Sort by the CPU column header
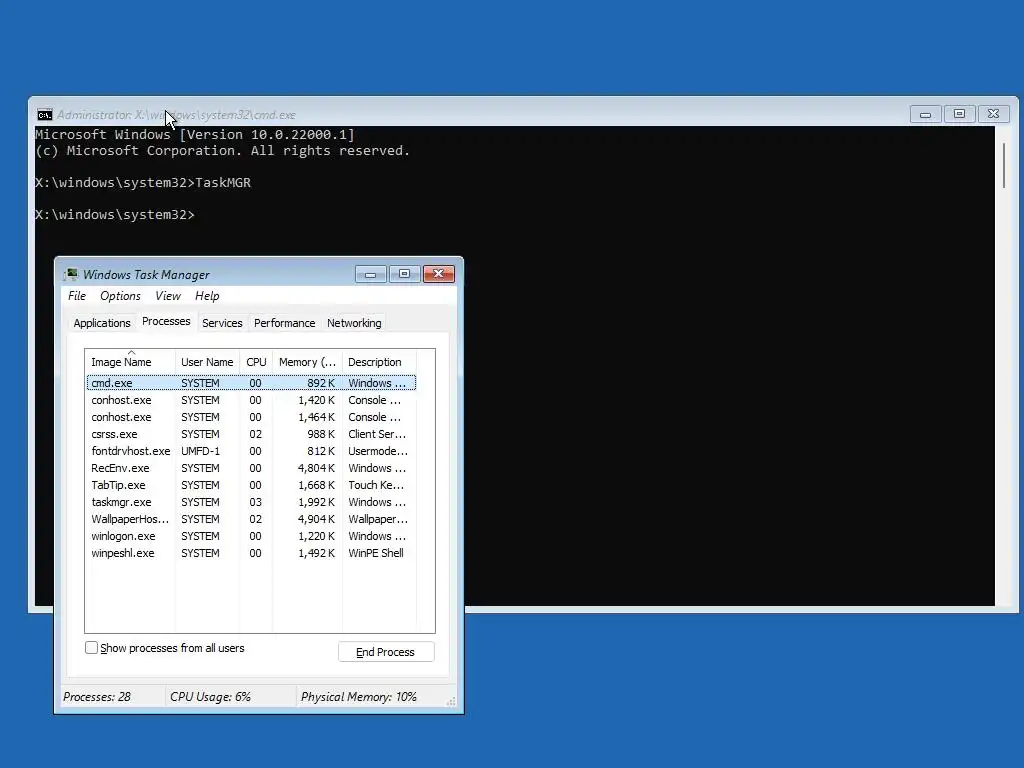This screenshot has height=768, width=1024. pos(256,362)
